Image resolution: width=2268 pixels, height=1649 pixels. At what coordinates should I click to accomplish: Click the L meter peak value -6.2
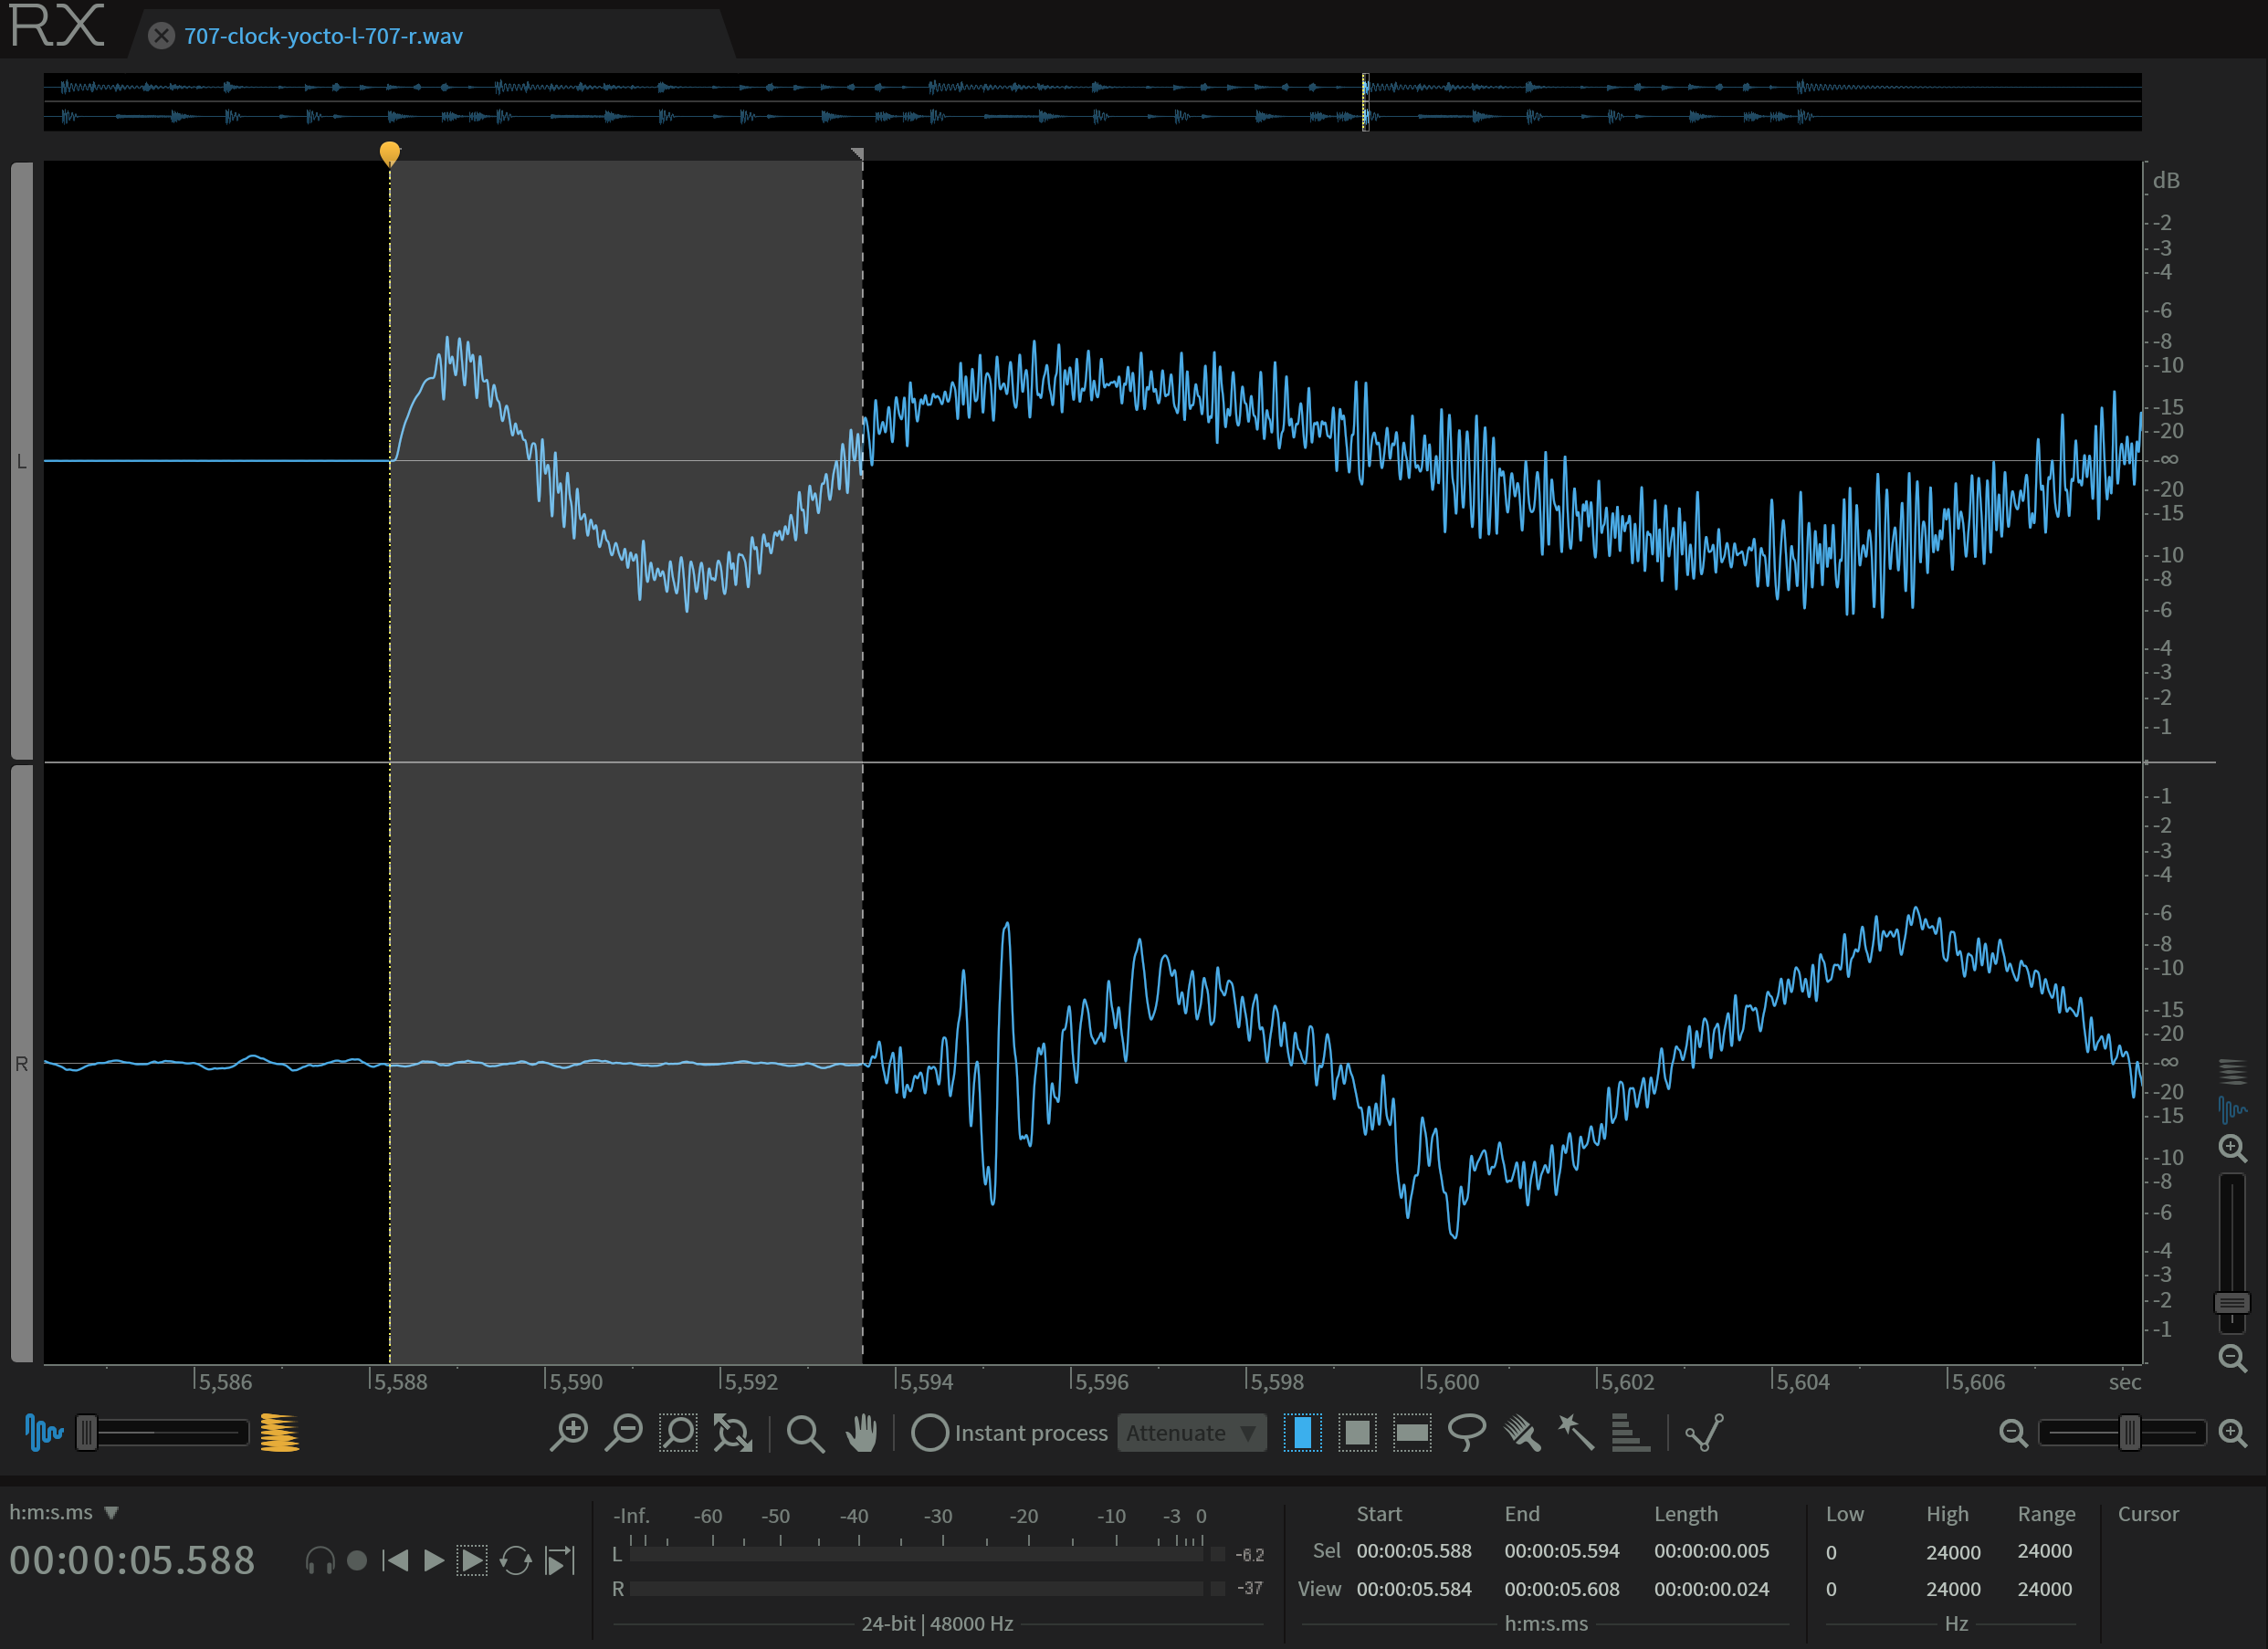click(x=1250, y=1555)
